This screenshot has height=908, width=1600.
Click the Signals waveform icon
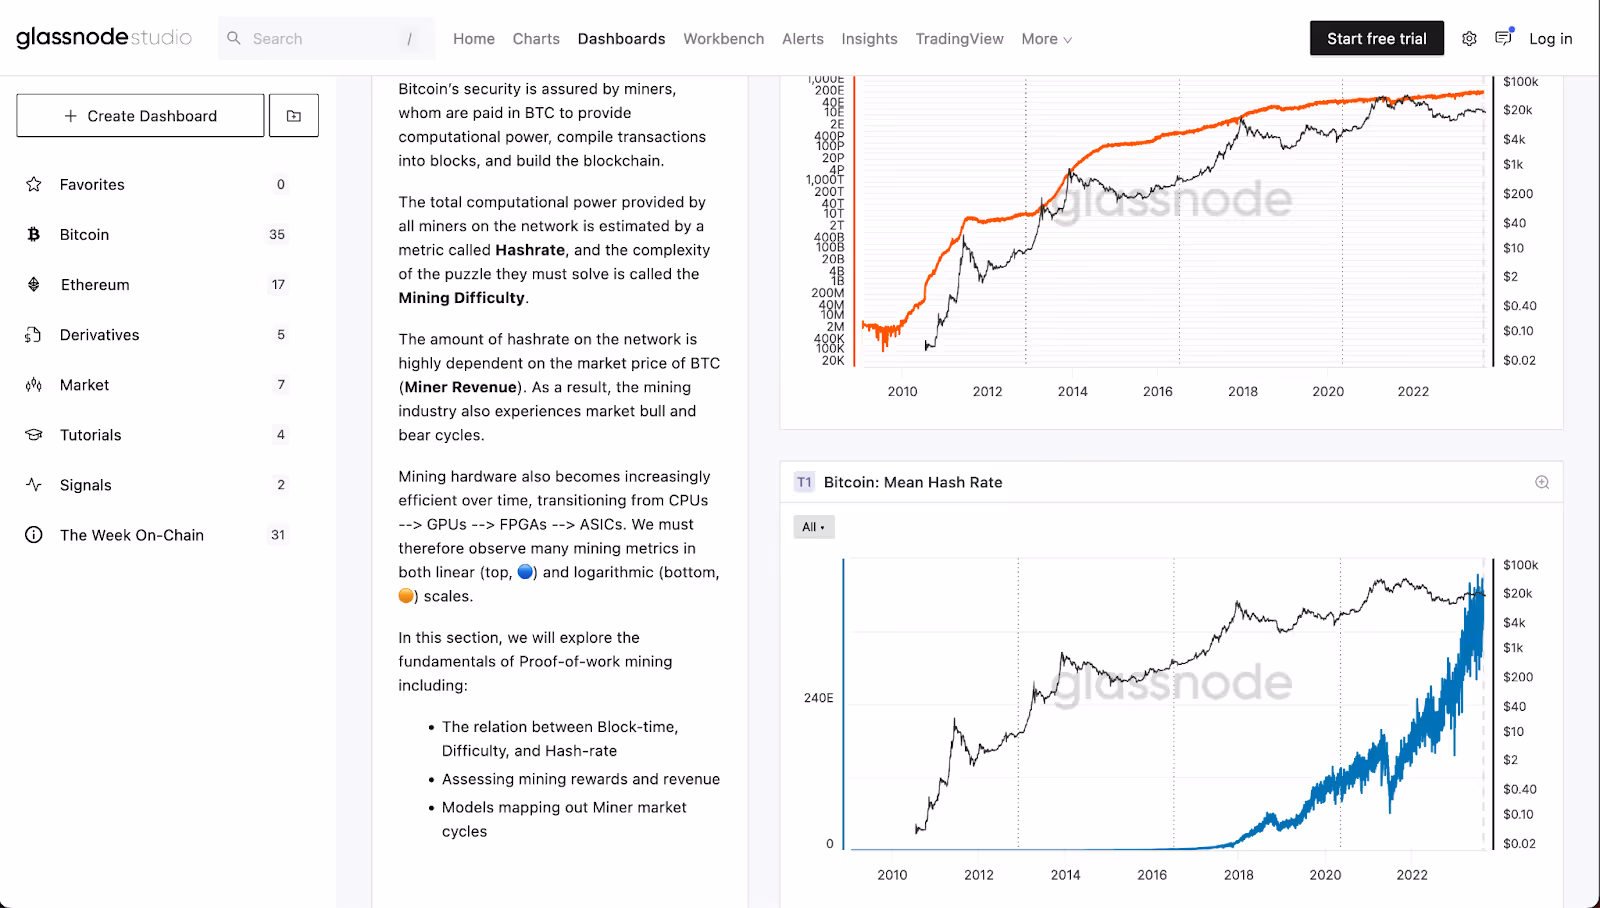(x=33, y=484)
